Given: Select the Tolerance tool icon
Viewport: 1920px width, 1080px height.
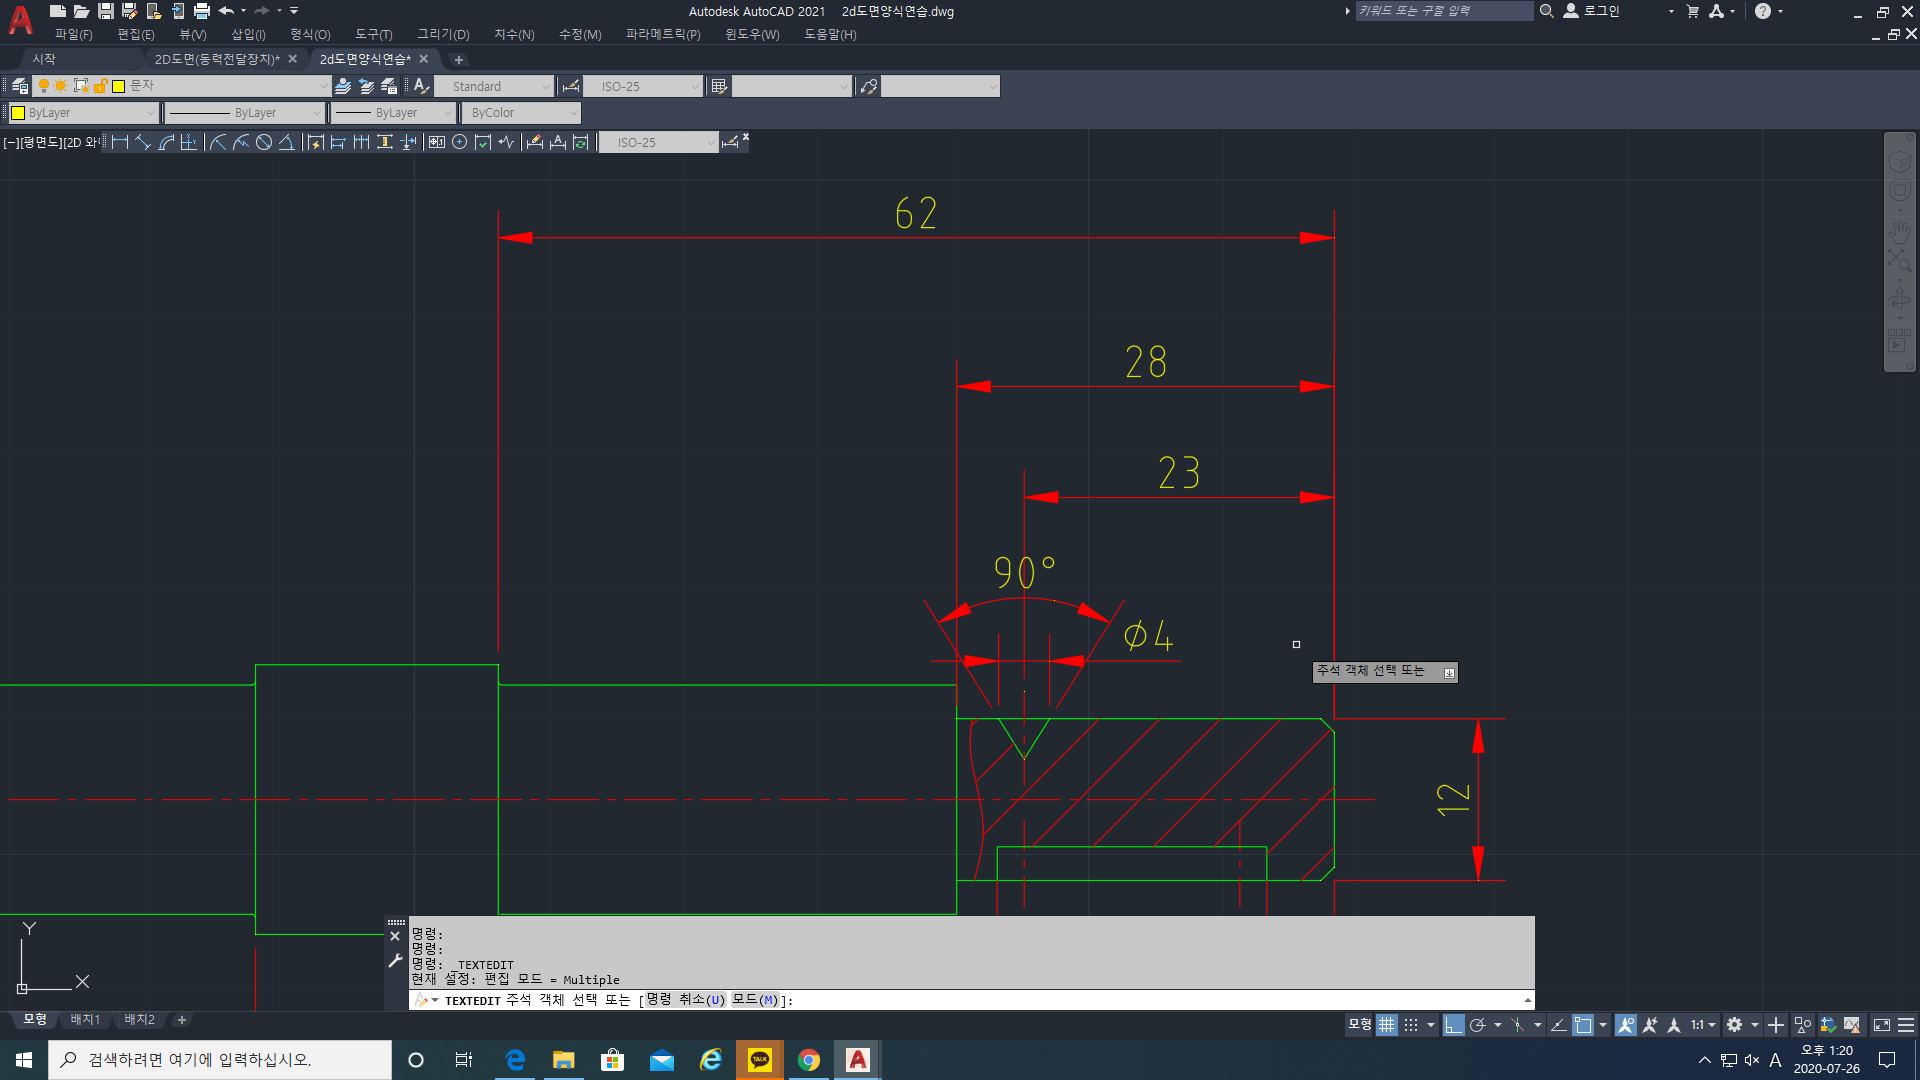Looking at the screenshot, I should tap(437, 142).
